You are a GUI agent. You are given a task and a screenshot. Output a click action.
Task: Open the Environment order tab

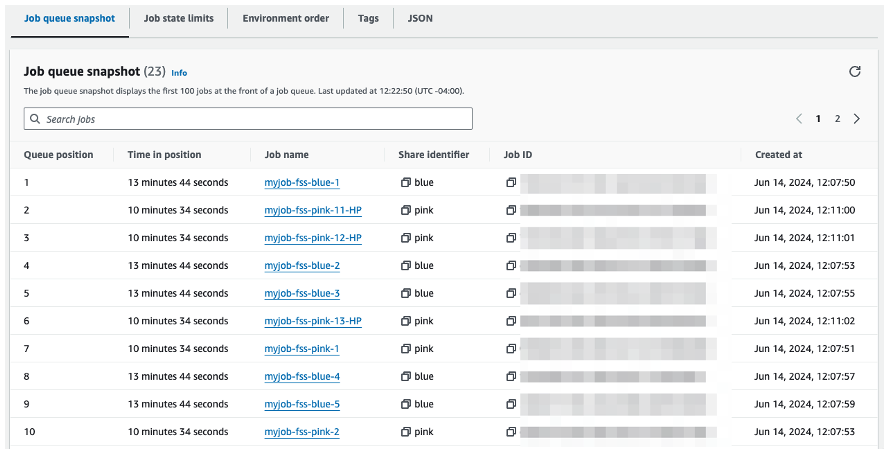(286, 19)
